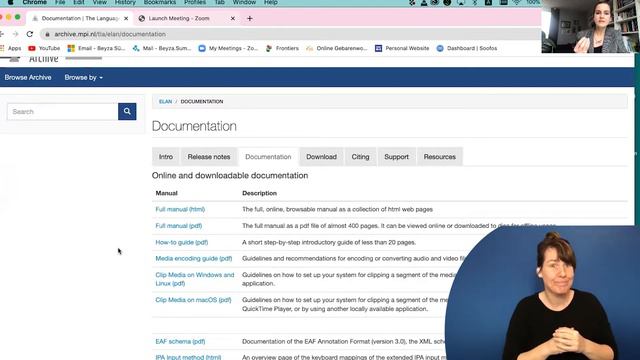Expand the Browse by dropdown
640x360 pixels.
coord(84,77)
